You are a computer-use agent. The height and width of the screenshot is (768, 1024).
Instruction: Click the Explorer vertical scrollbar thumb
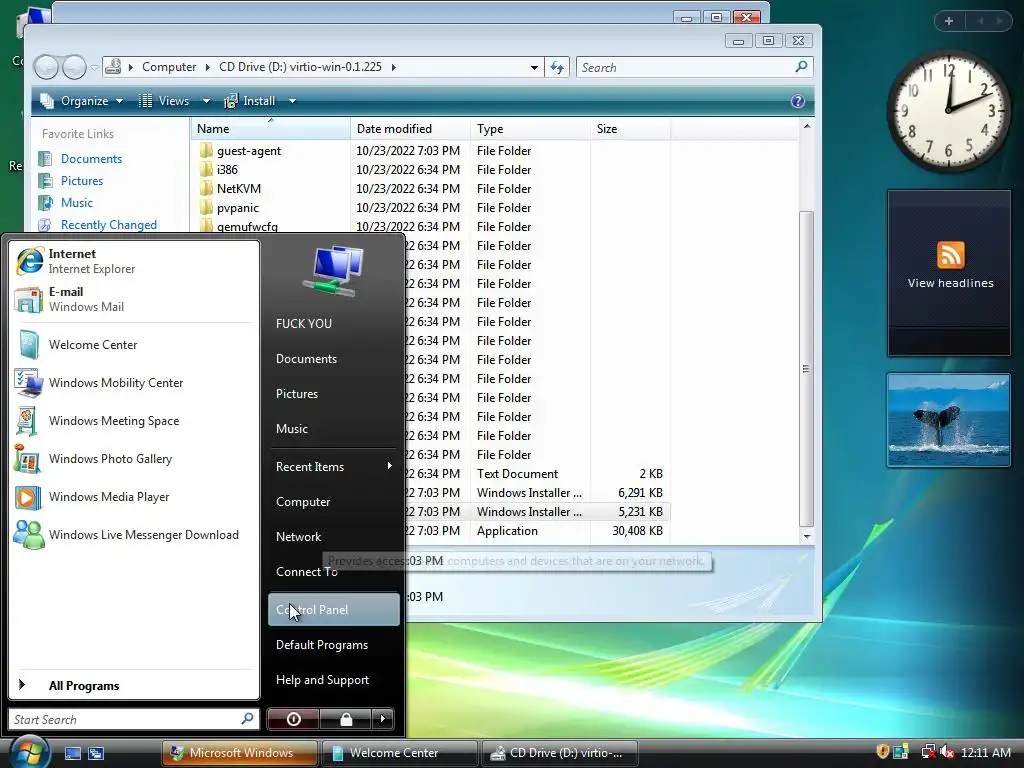click(807, 368)
